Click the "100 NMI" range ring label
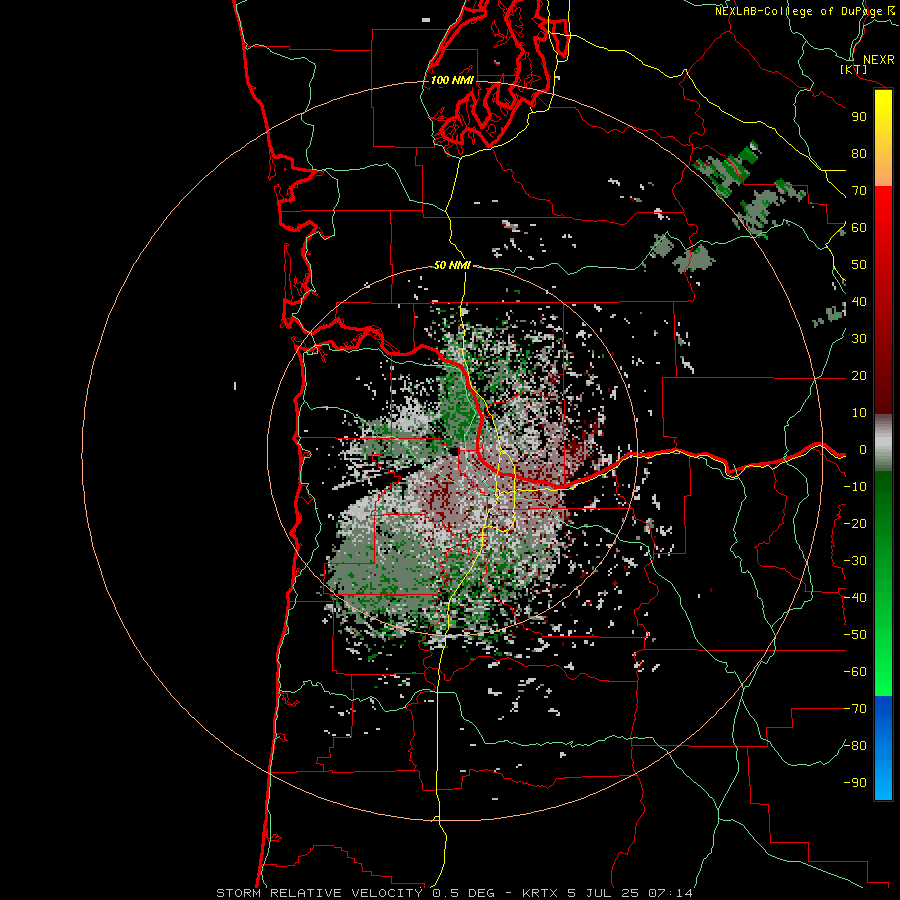The image size is (900, 900). 452,80
